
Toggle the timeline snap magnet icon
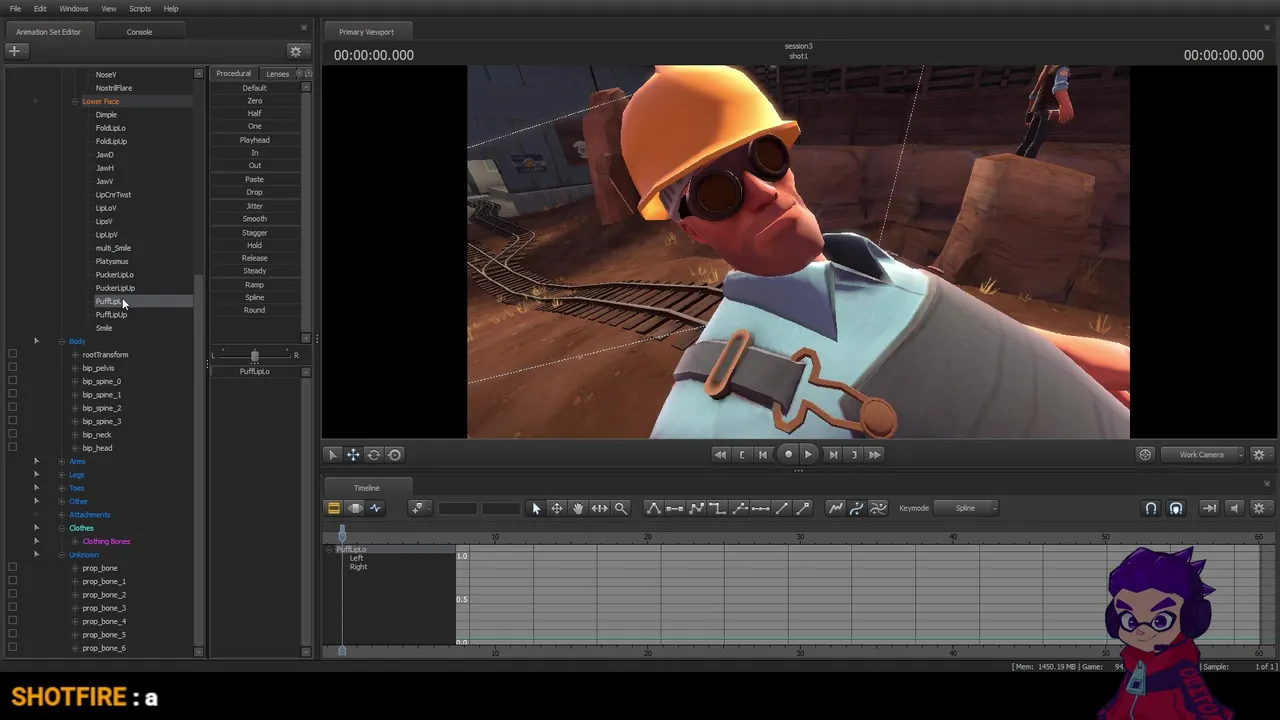pyautogui.click(x=1151, y=508)
